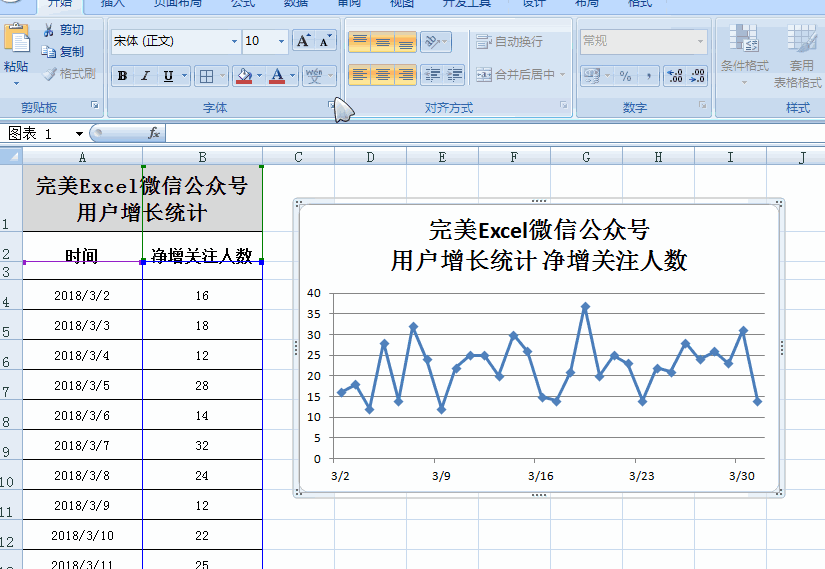The height and width of the screenshot is (569, 825).
Task: Open the fill color dropdown arrow
Action: point(259,76)
